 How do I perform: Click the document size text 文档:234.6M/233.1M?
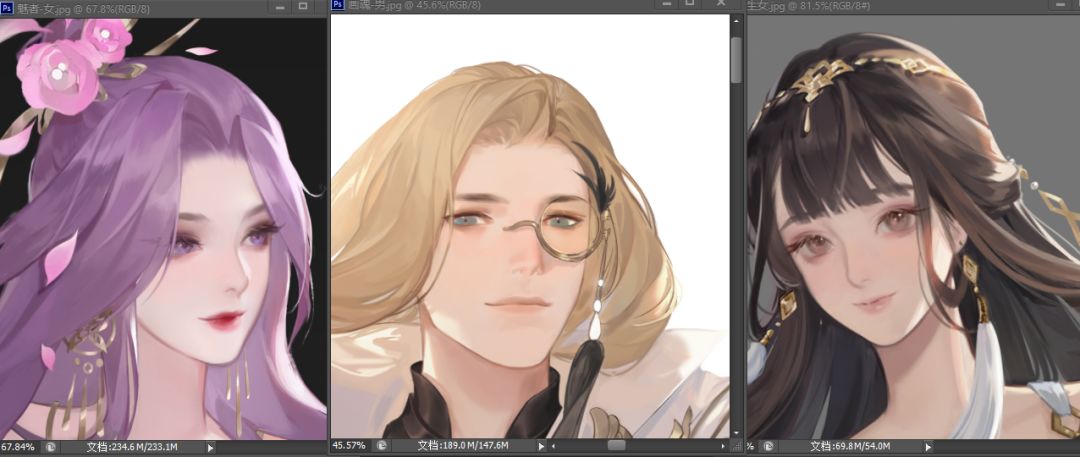click(x=132, y=447)
